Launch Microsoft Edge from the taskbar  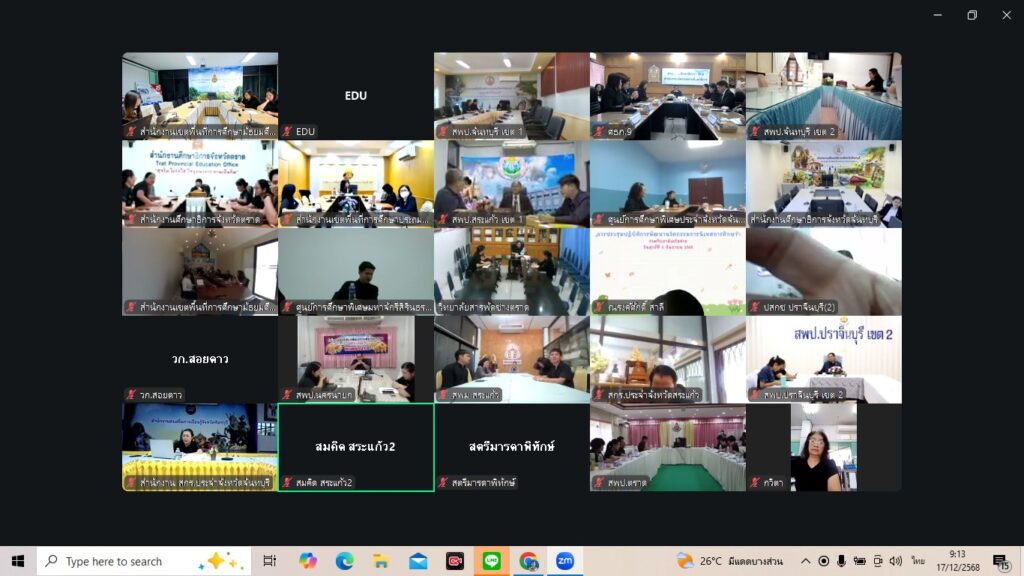(345, 561)
